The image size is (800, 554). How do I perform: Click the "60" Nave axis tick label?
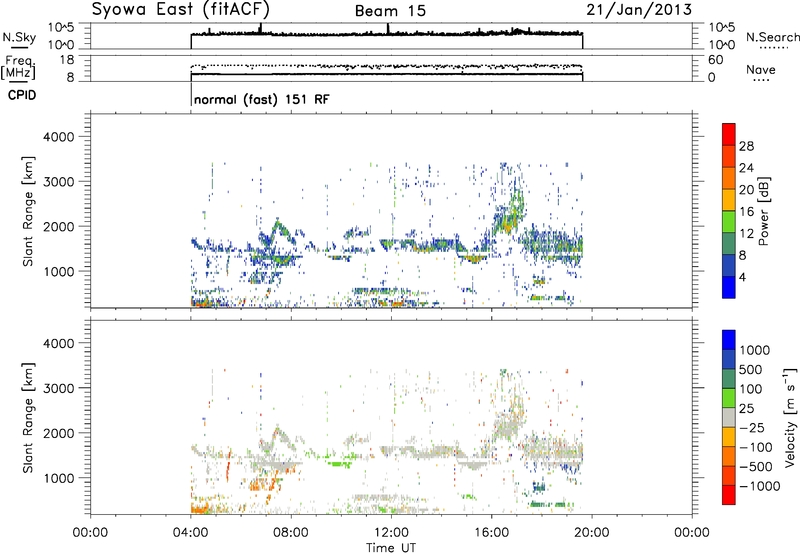pyautogui.click(x=716, y=60)
